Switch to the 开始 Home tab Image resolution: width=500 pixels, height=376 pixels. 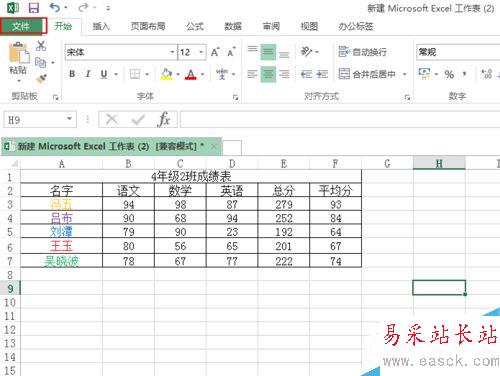pyautogui.click(x=63, y=26)
